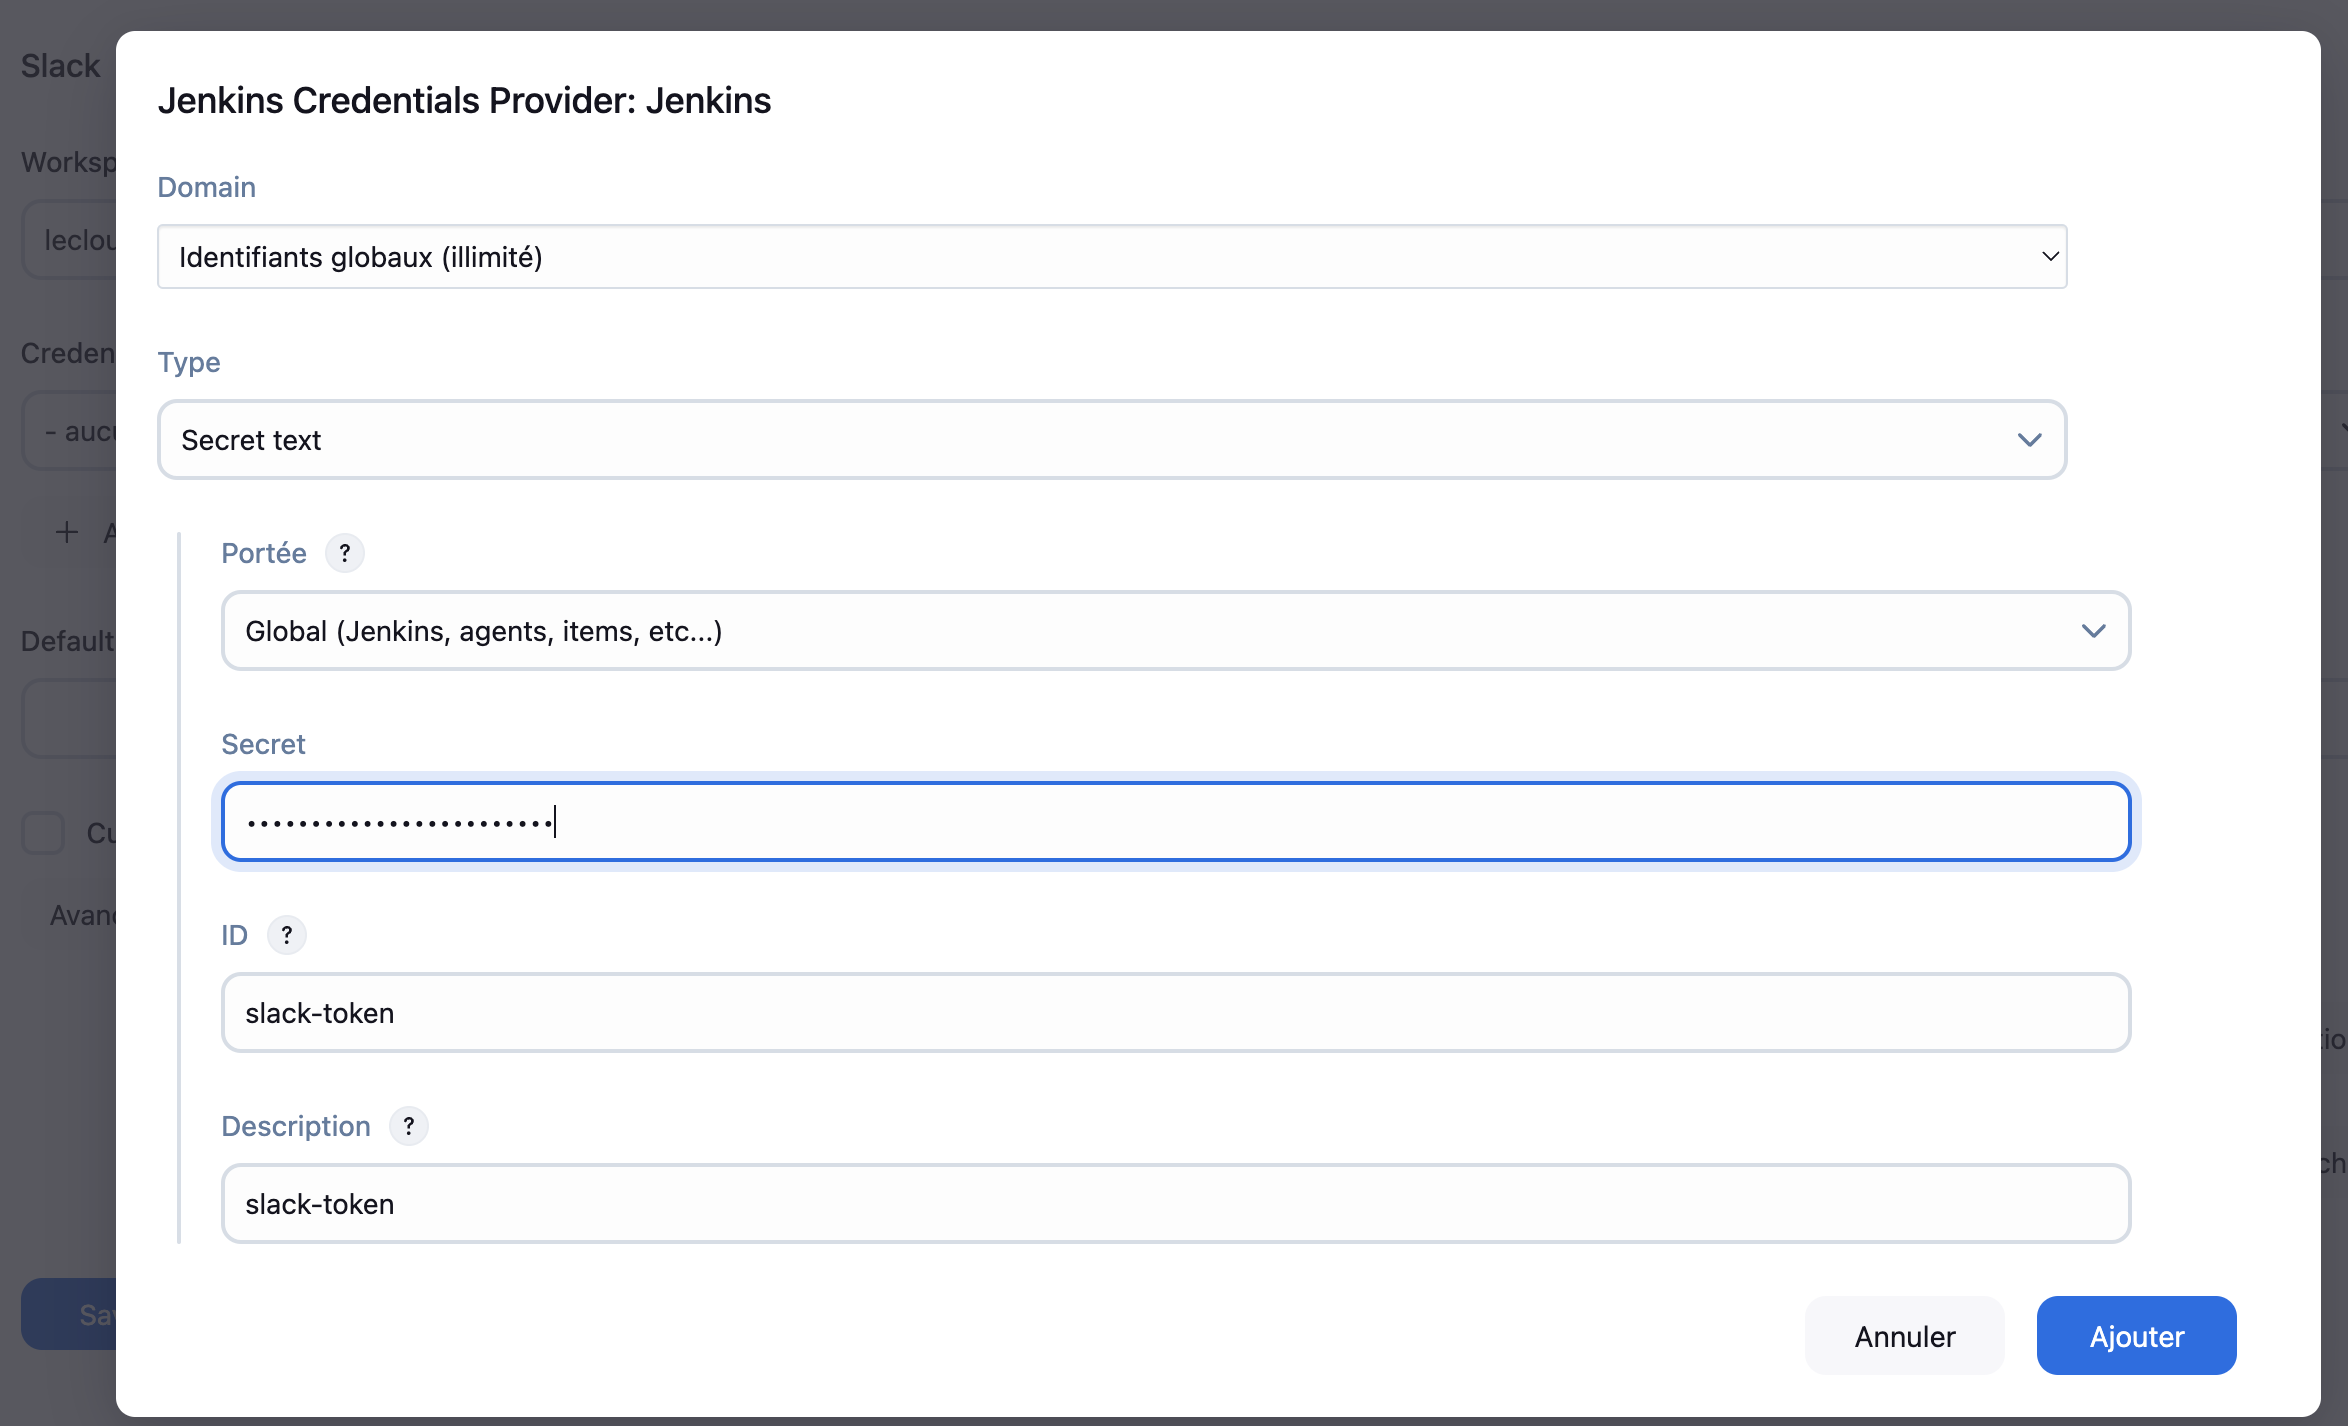Viewport: 2348px width, 1426px height.
Task: Open the Domain dropdown
Action: tap(1111, 257)
